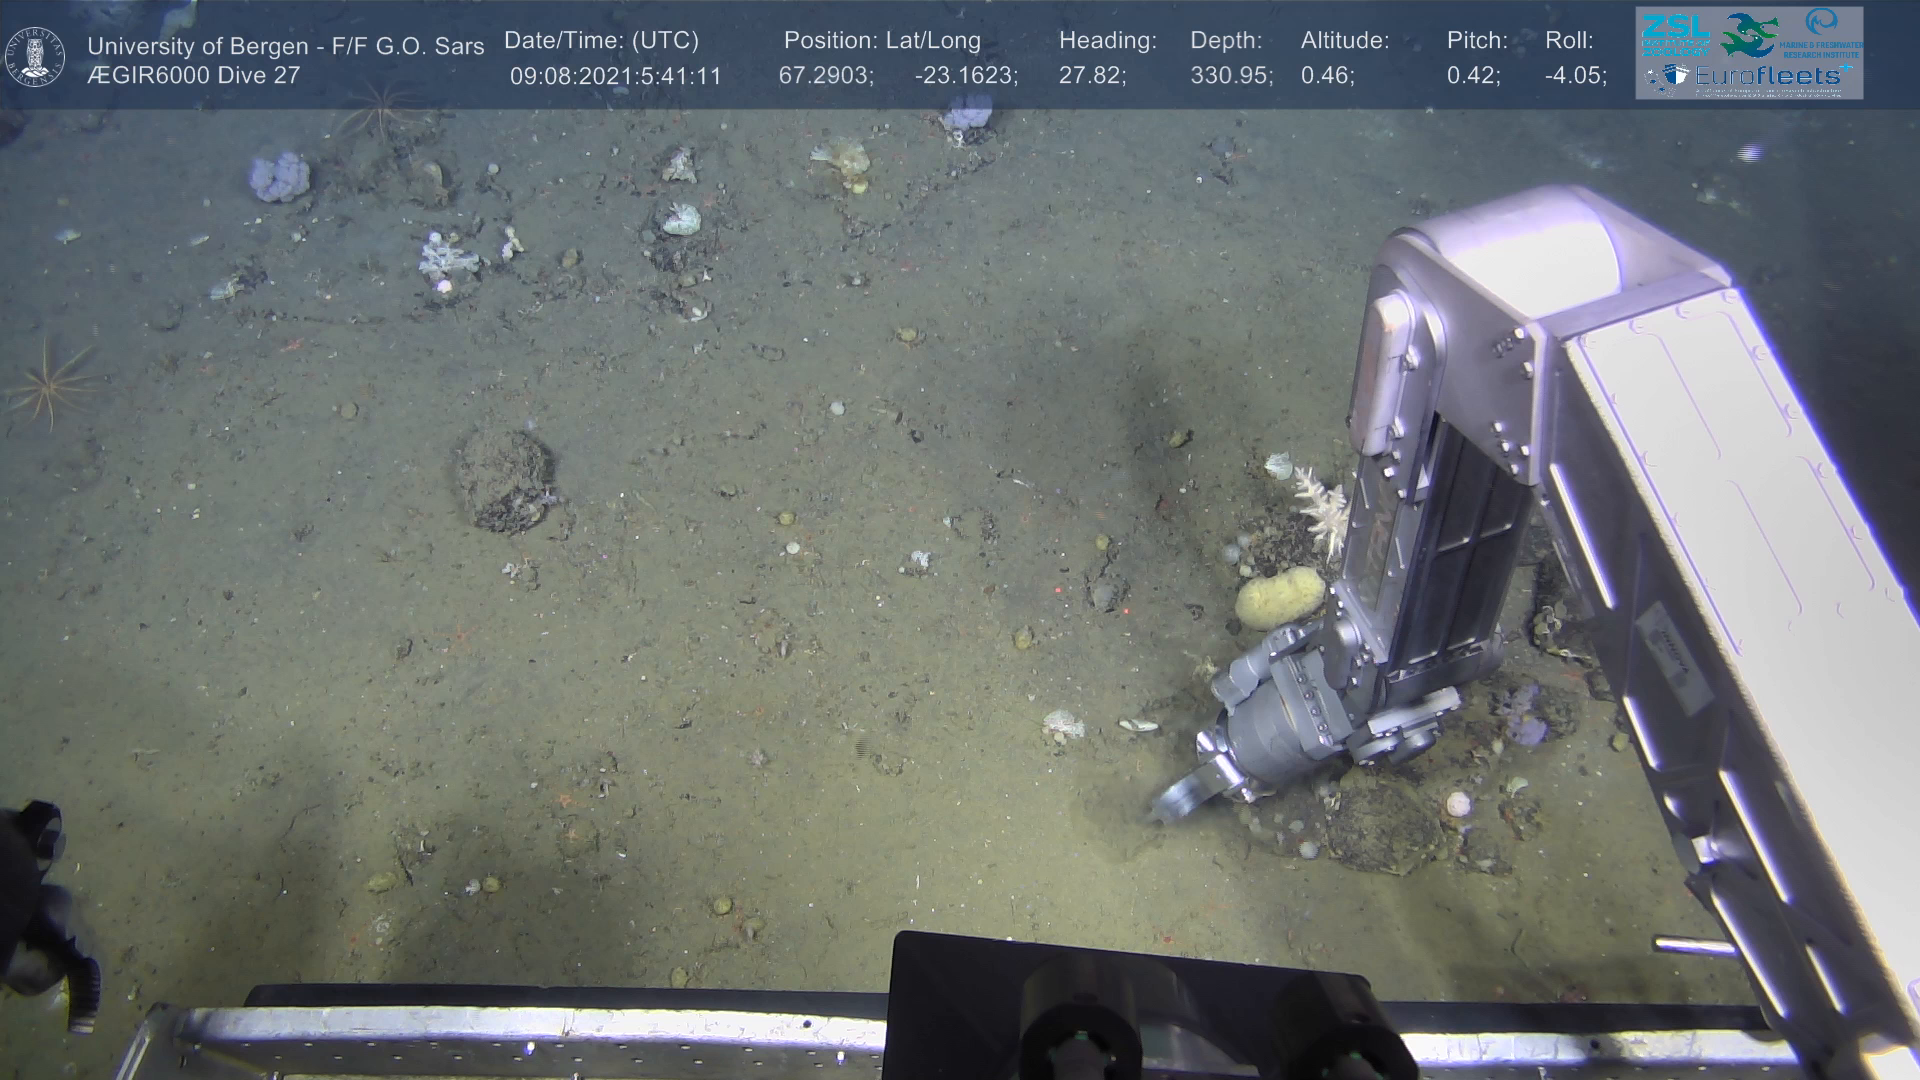The height and width of the screenshot is (1080, 1920).
Task: Click the Eurofleets+ logo
Action: [x=1765, y=76]
